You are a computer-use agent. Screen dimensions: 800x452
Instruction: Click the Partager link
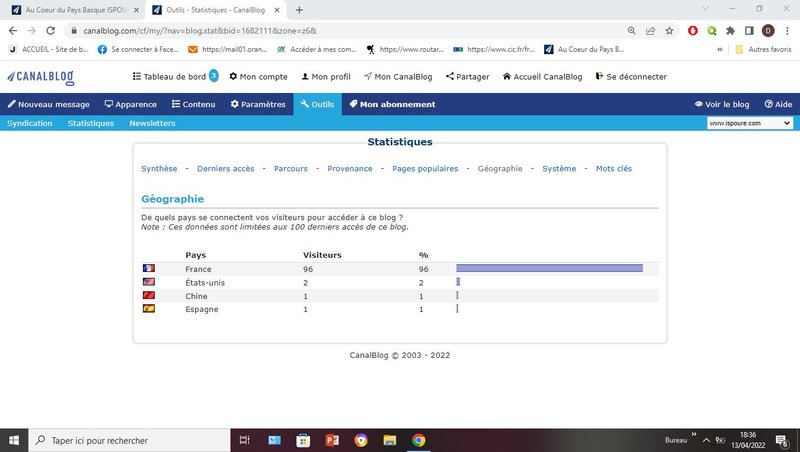tap(467, 77)
